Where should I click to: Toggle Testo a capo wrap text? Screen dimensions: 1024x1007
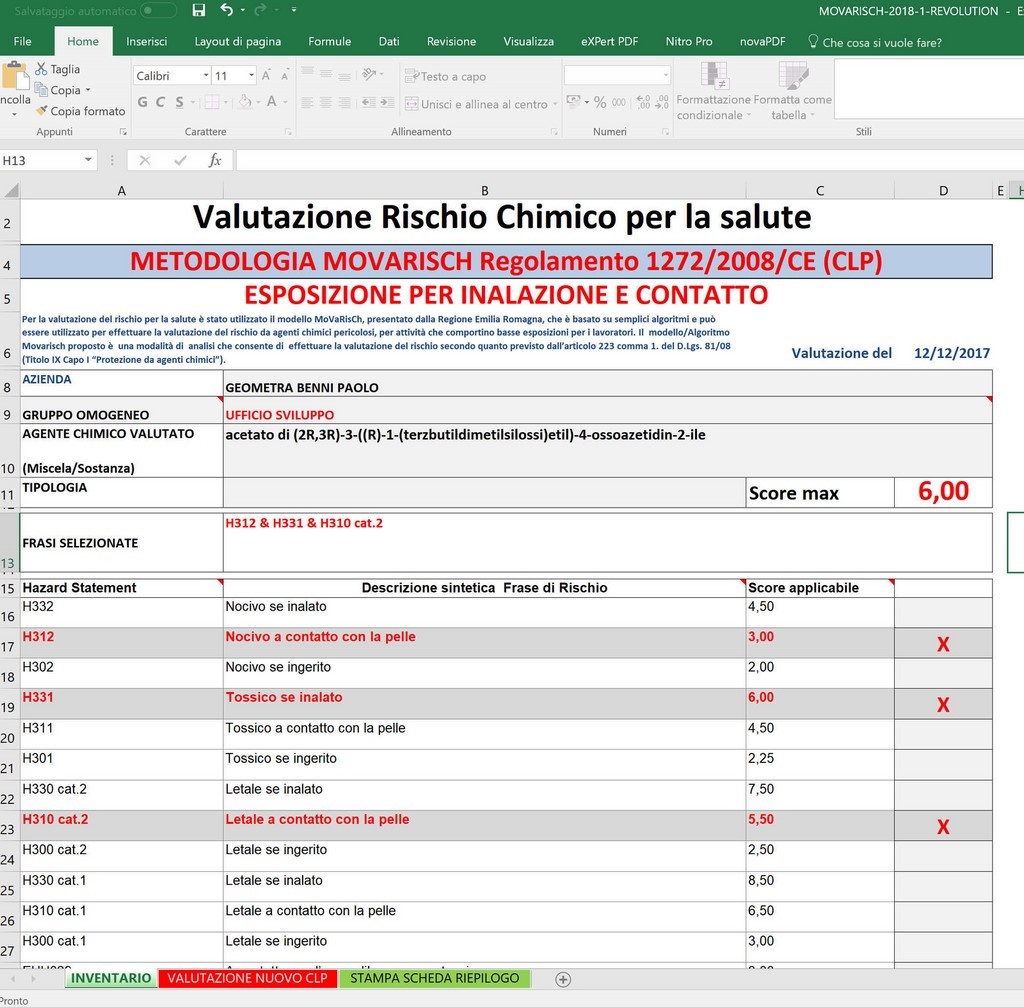pyautogui.click(x=445, y=76)
